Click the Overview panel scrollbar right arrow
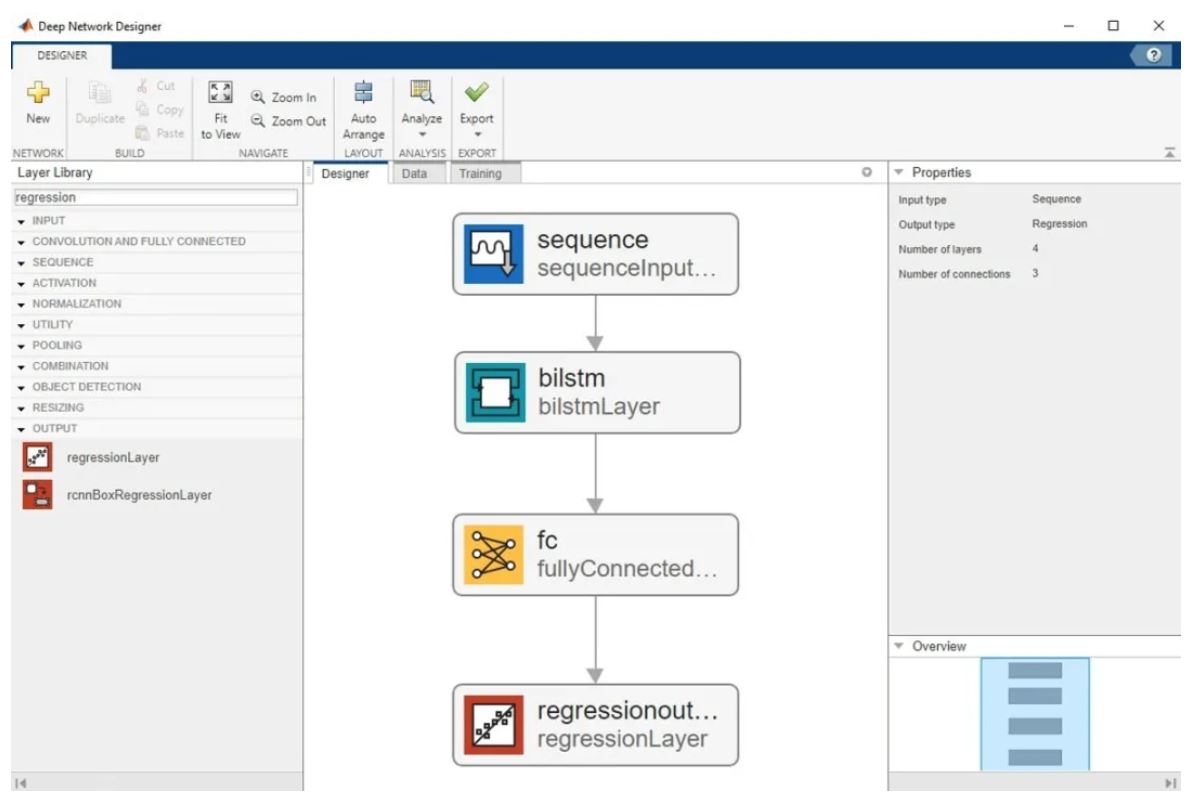 1170,782
